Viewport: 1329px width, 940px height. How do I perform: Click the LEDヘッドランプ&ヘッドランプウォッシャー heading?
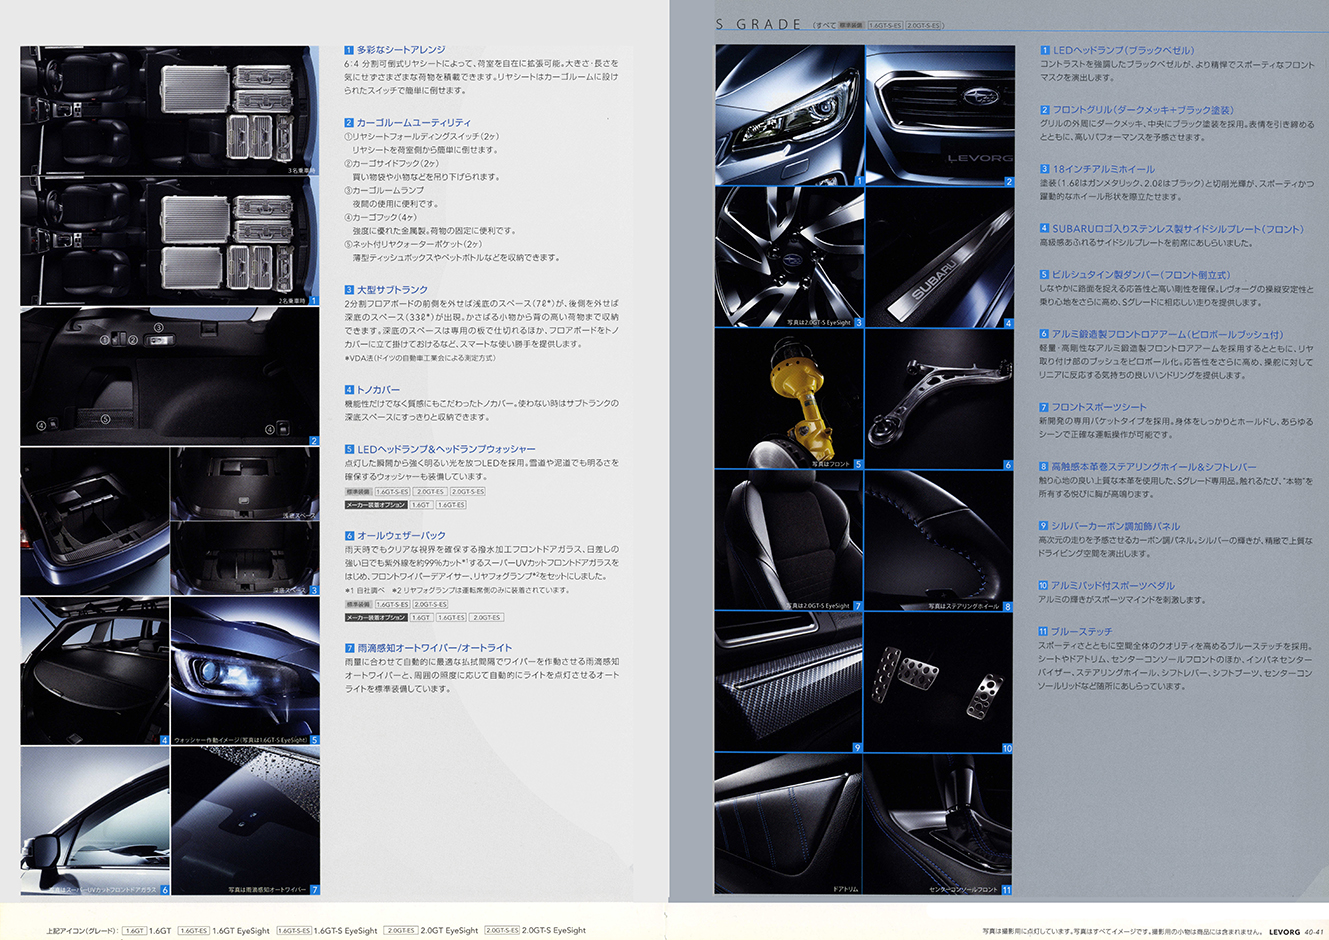coord(440,450)
